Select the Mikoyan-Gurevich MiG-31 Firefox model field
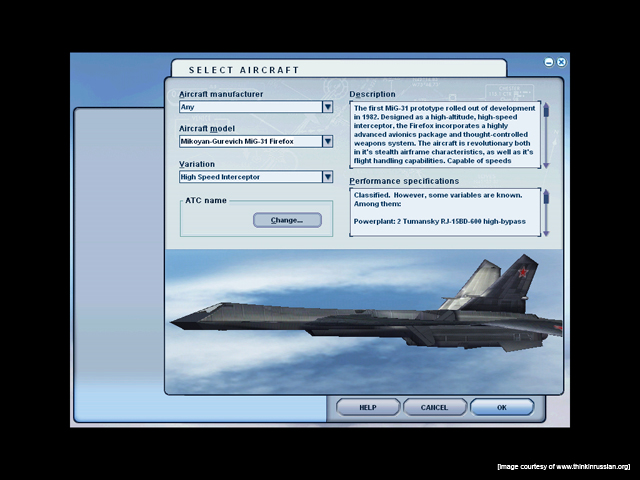 point(251,141)
